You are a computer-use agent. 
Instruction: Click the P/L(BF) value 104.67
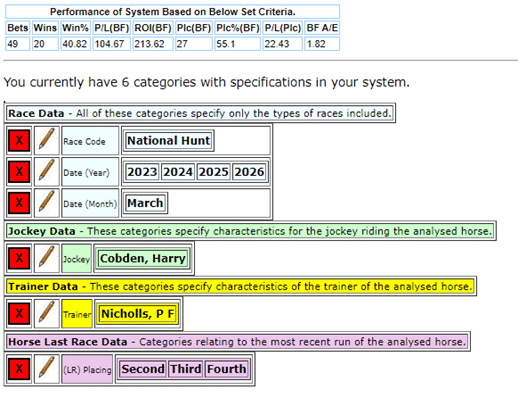coord(112,44)
